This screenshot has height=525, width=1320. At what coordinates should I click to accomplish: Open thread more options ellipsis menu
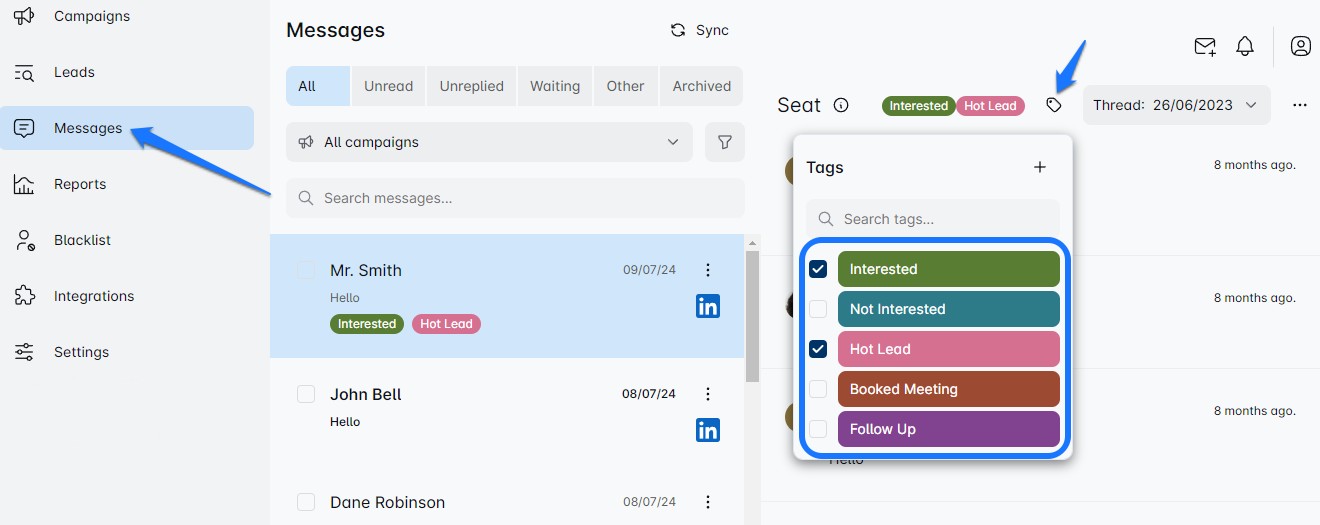[1299, 105]
